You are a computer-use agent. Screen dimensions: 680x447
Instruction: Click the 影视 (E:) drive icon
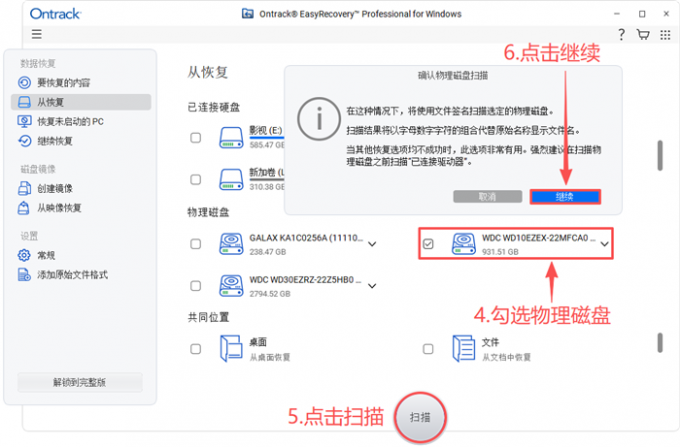point(231,137)
